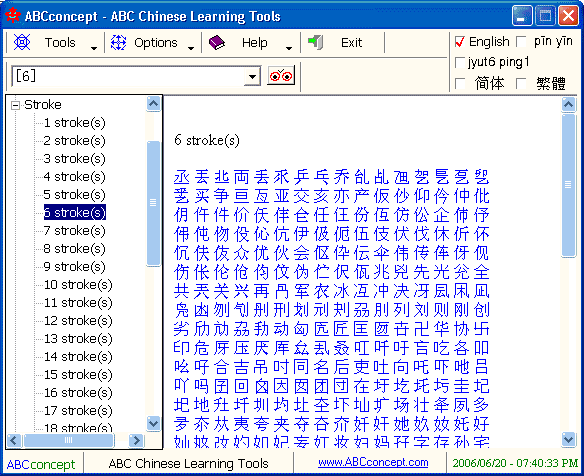Open the Tools menu

[x=60, y=42]
